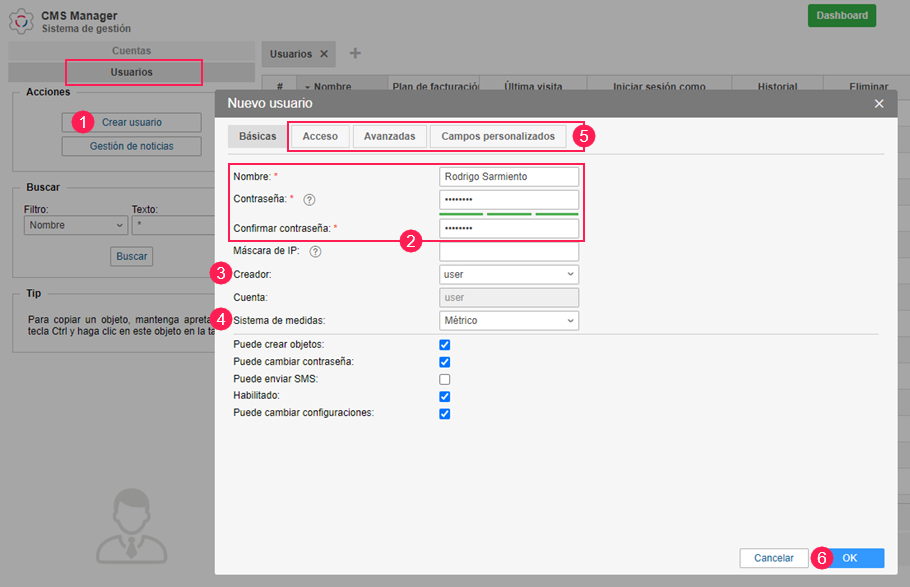
Task: Open the Filtro dropdown showing Nombre
Action: point(75,226)
